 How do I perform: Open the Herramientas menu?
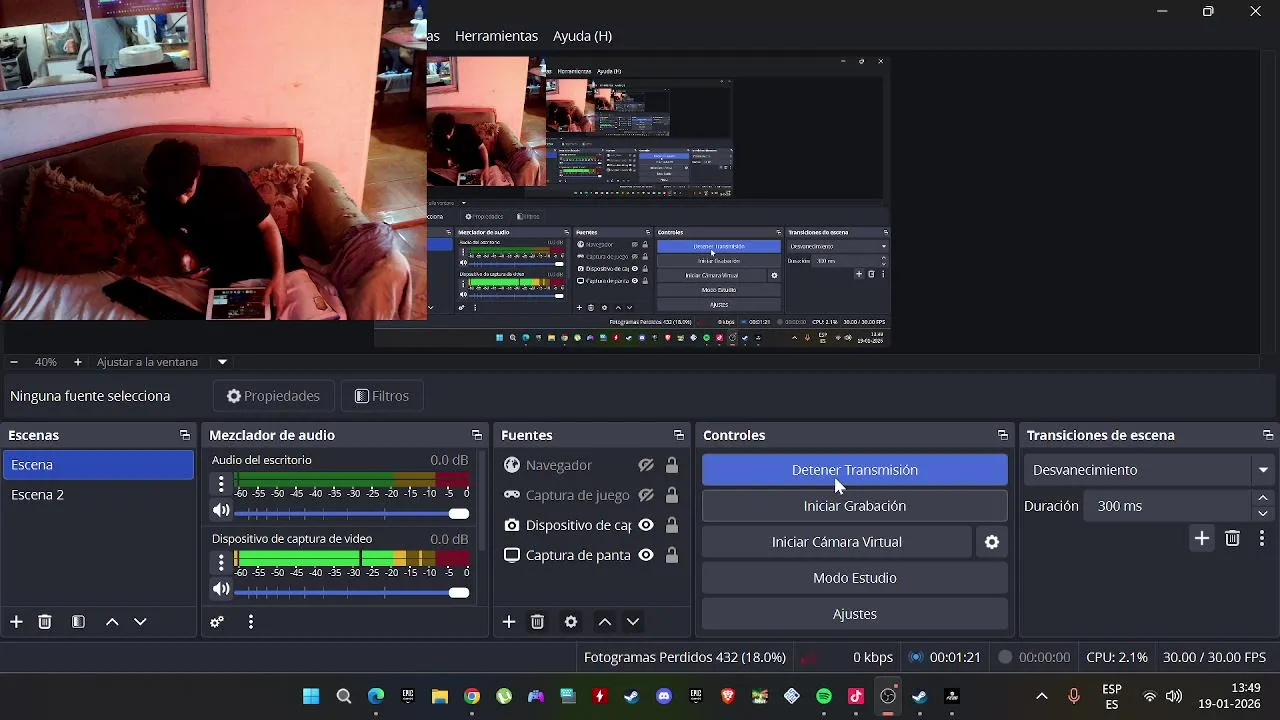coord(496,35)
